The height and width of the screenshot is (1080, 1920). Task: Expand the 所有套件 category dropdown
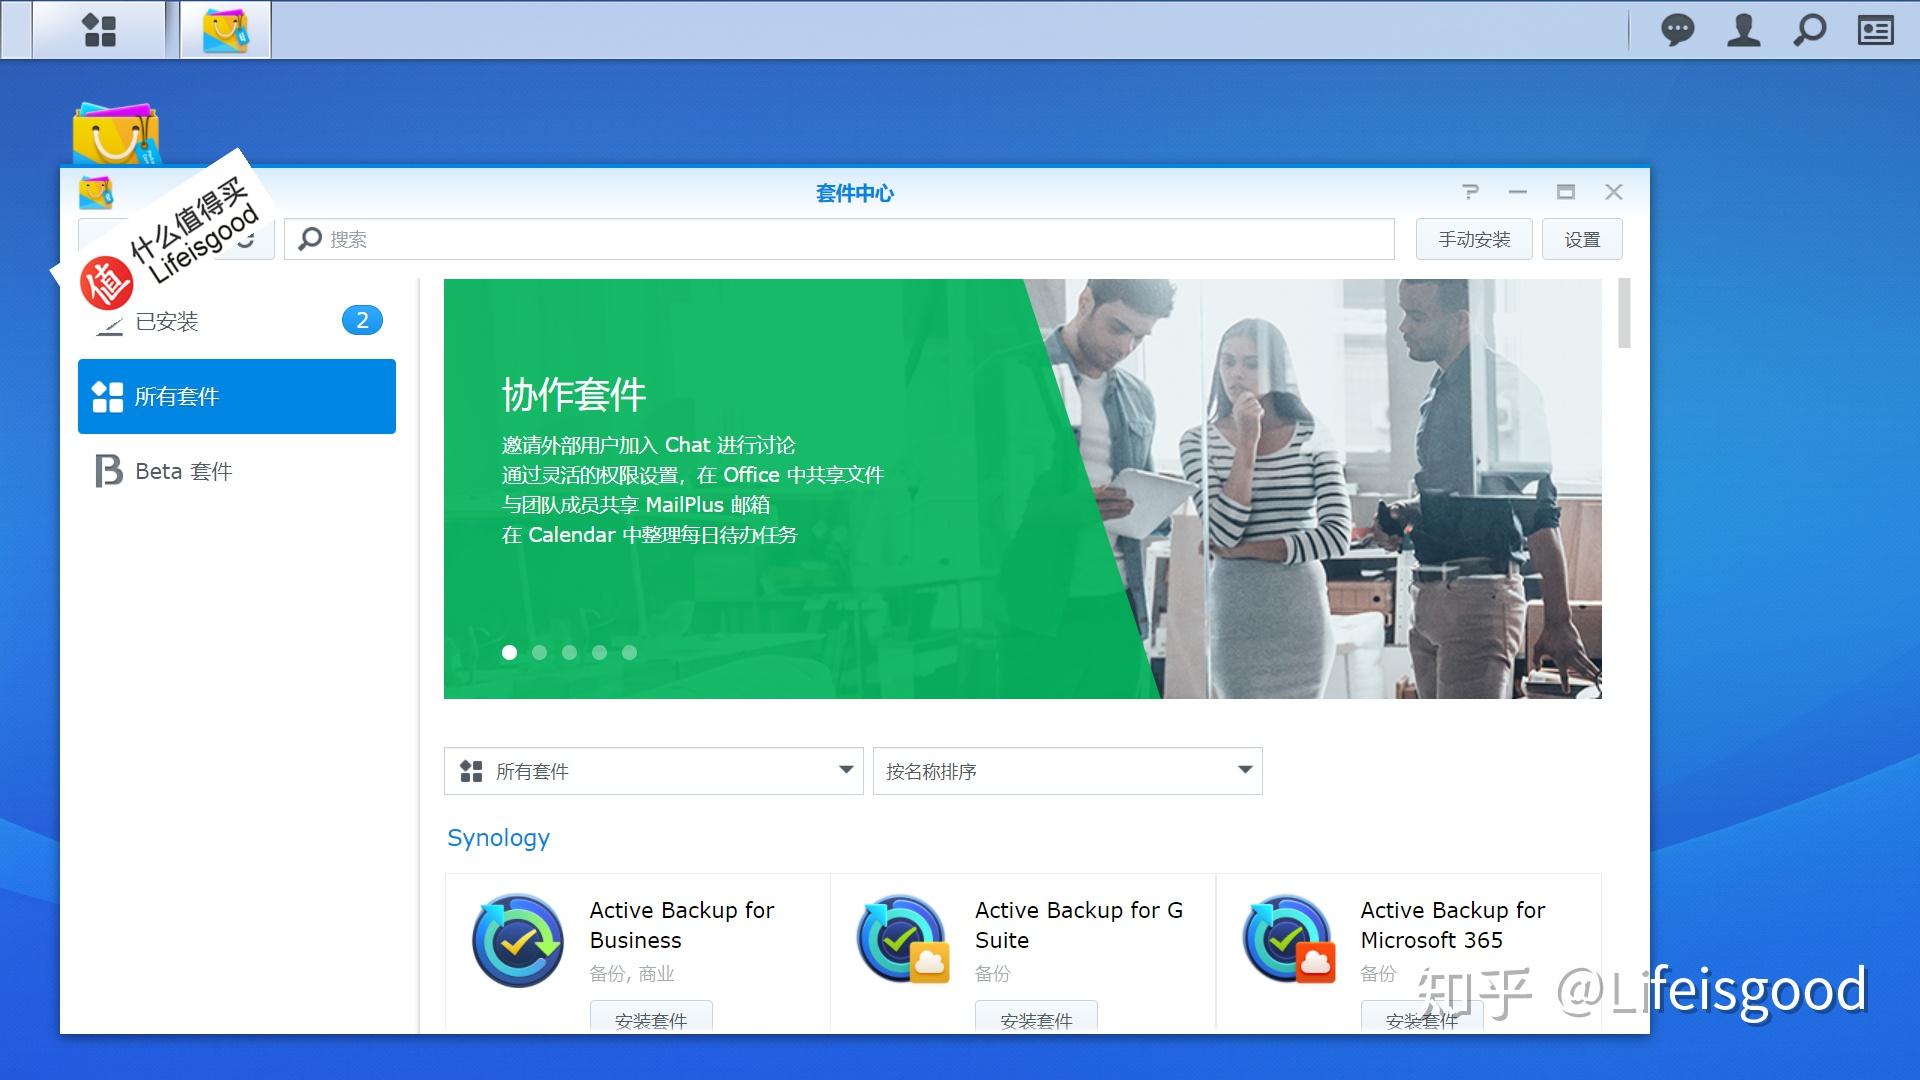[653, 771]
